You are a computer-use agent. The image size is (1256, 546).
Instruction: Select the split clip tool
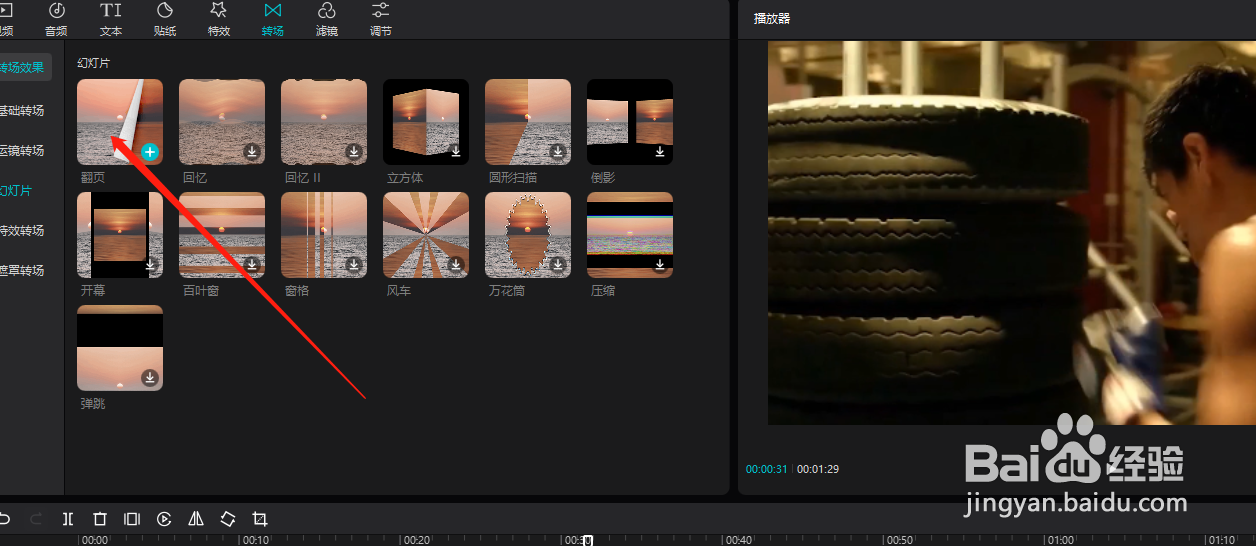pyautogui.click(x=68, y=519)
